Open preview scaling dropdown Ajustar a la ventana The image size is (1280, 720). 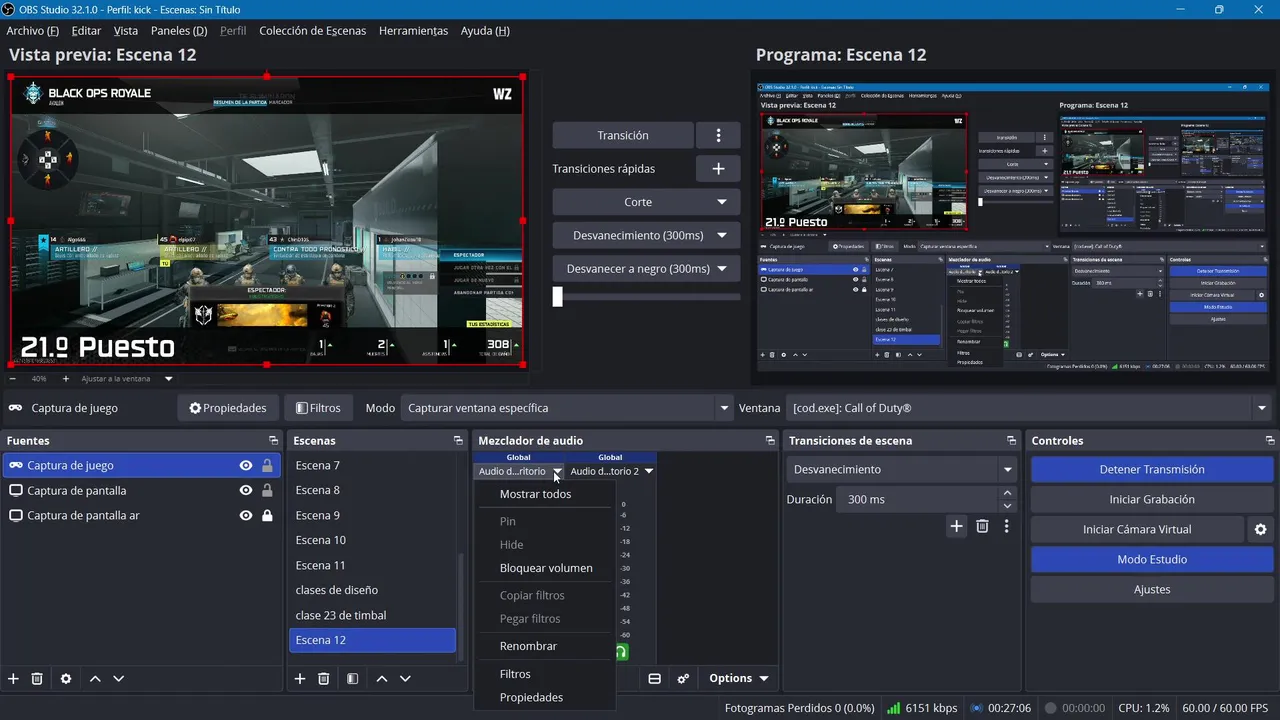coord(127,379)
